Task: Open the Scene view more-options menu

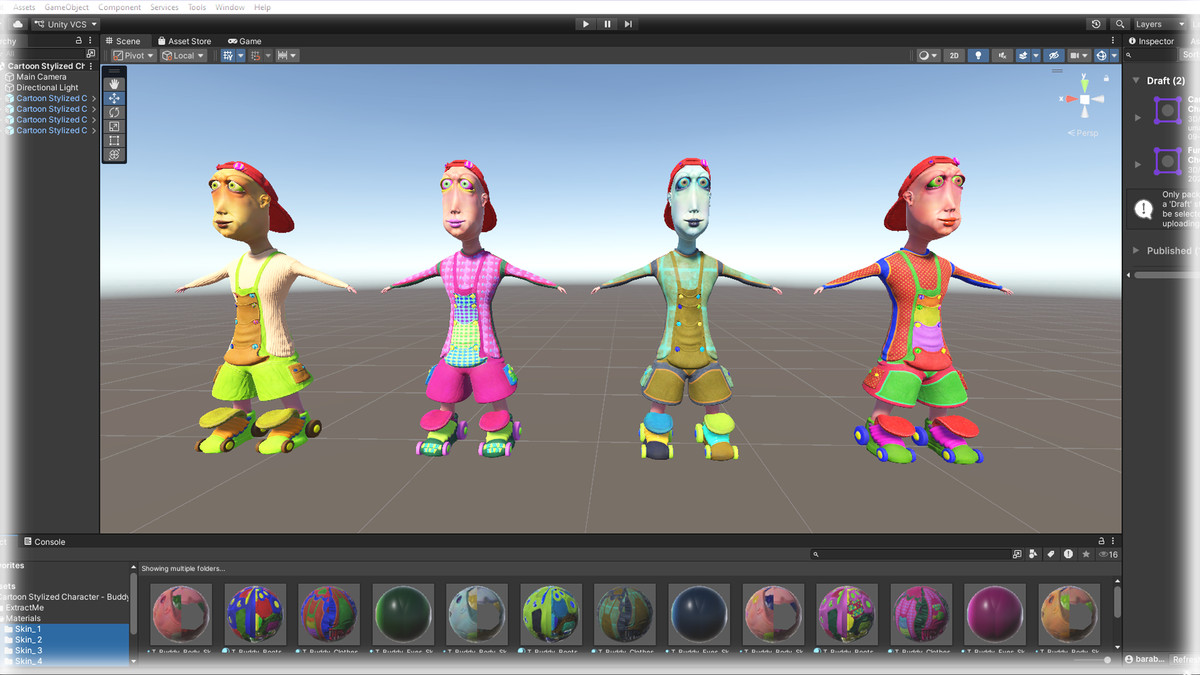Action: pos(1112,41)
